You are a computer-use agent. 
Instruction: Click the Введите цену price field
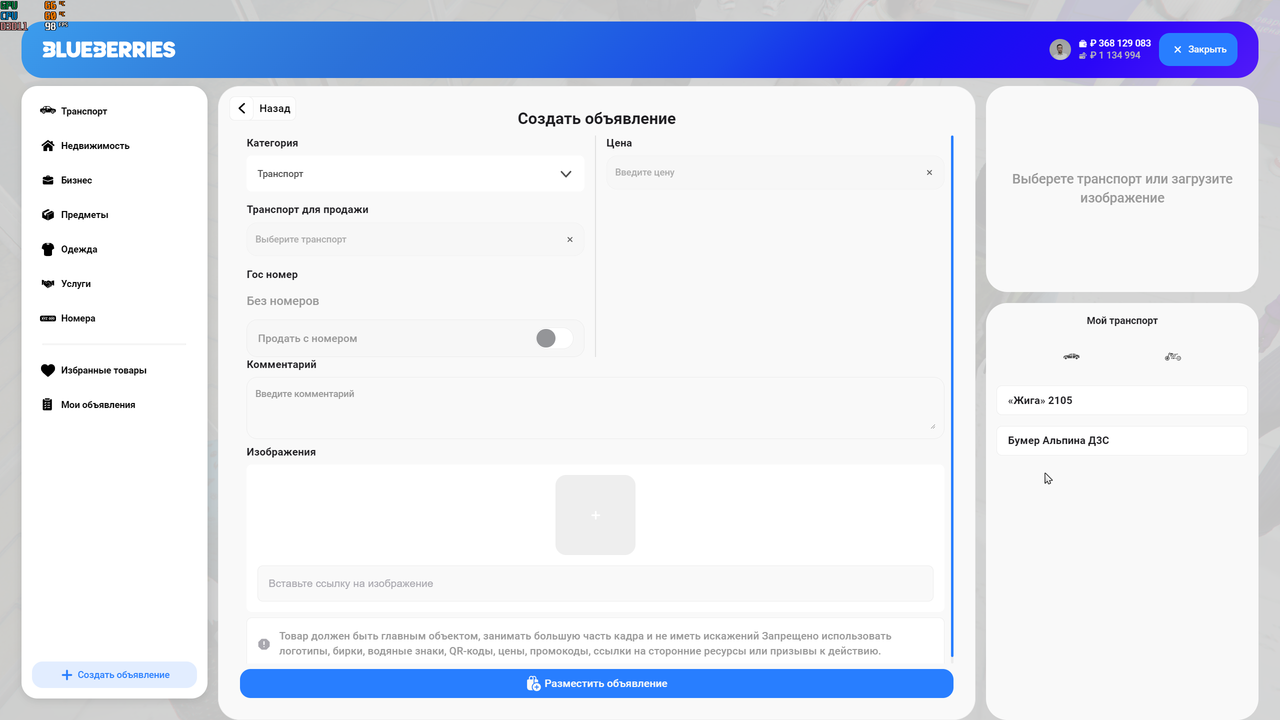(x=774, y=172)
